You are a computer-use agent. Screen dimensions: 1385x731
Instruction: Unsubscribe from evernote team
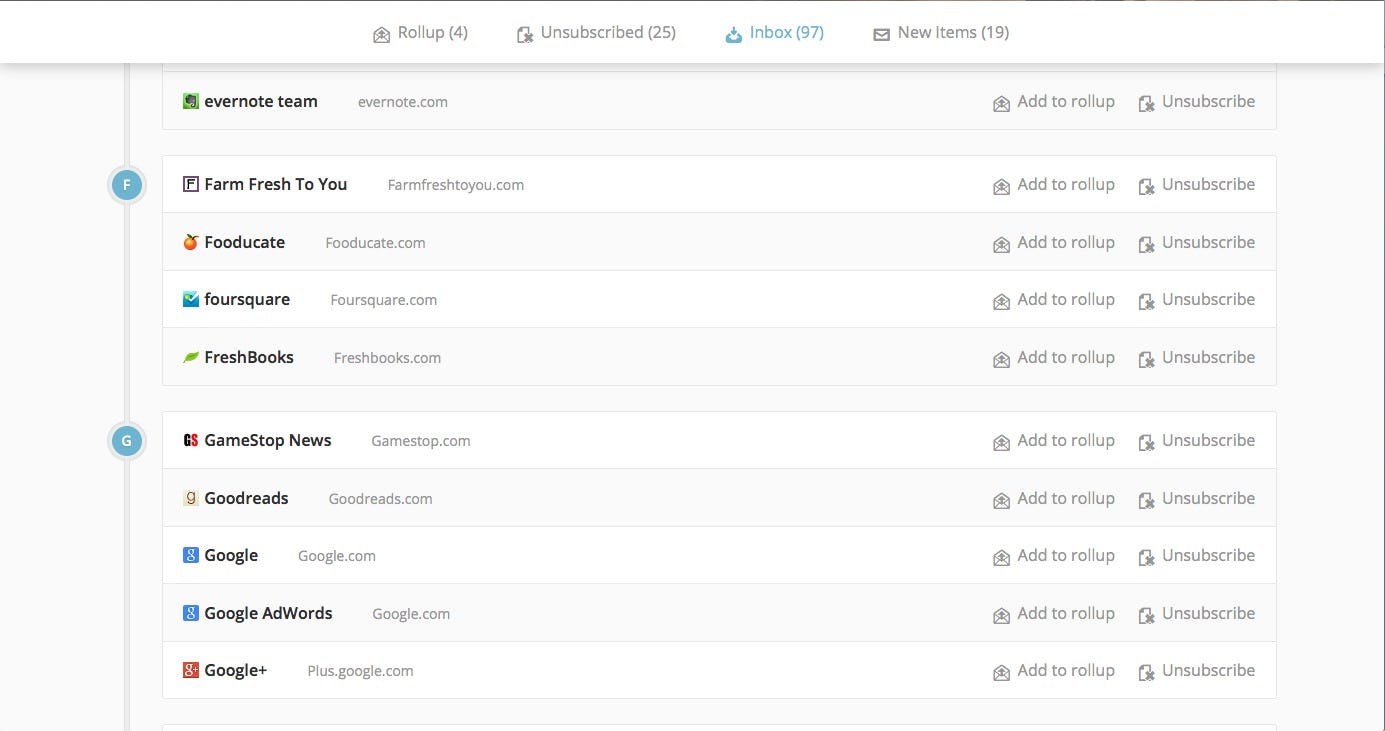(1197, 102)
